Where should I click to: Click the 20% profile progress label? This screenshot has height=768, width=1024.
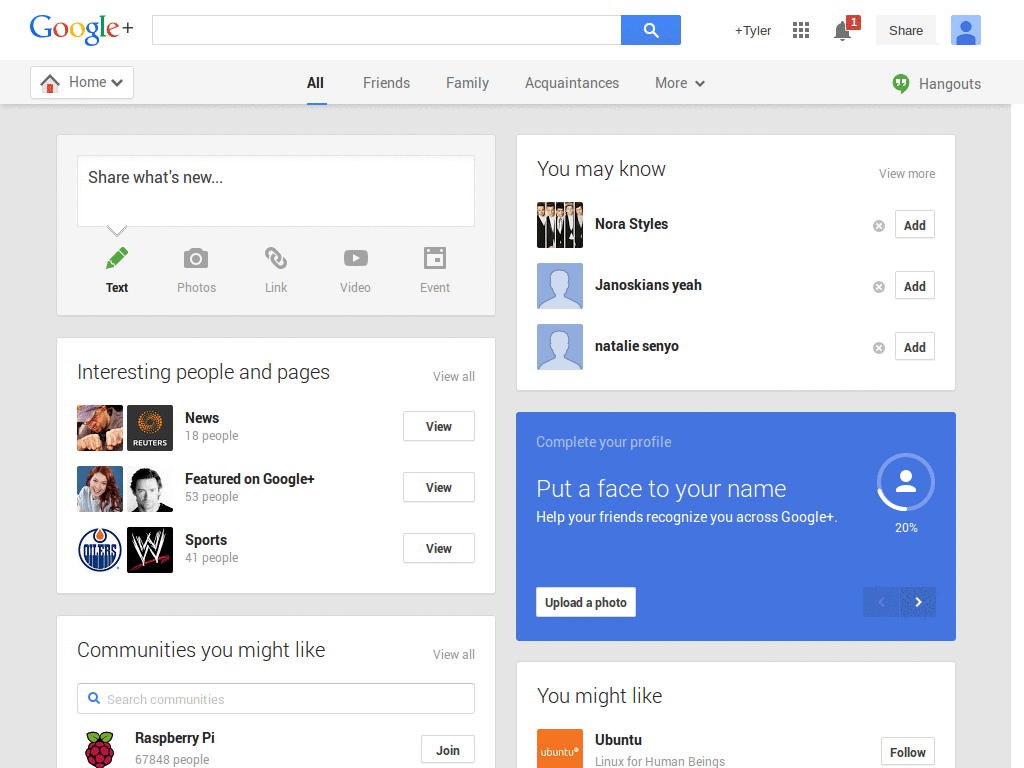tap(906, 528)
